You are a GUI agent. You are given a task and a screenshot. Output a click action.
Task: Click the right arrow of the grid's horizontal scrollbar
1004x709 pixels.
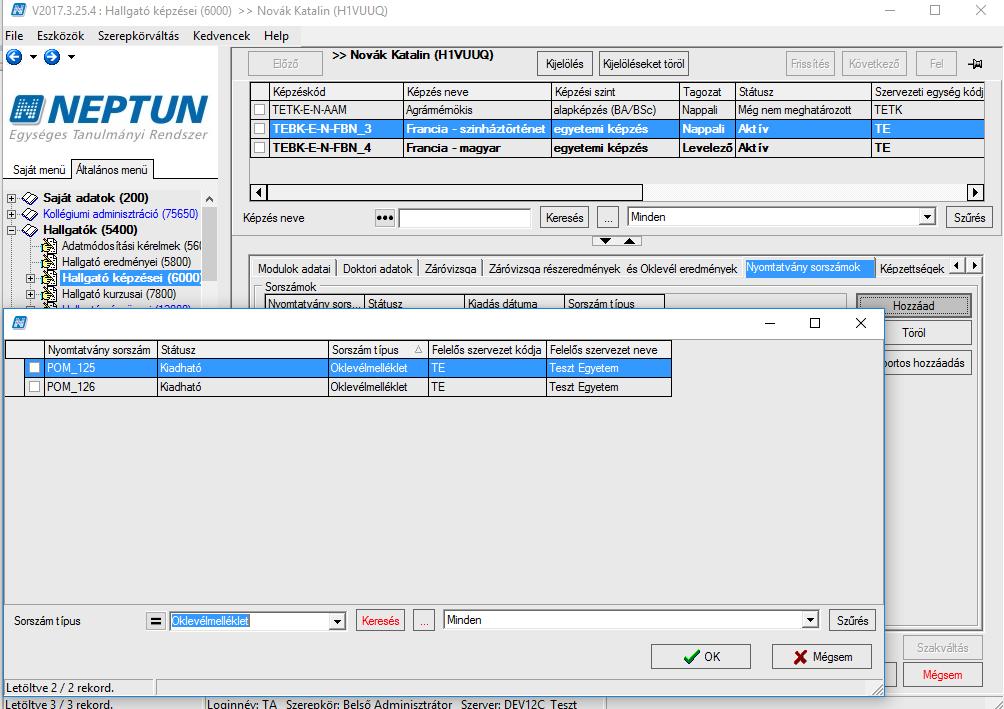click(975, 192)
